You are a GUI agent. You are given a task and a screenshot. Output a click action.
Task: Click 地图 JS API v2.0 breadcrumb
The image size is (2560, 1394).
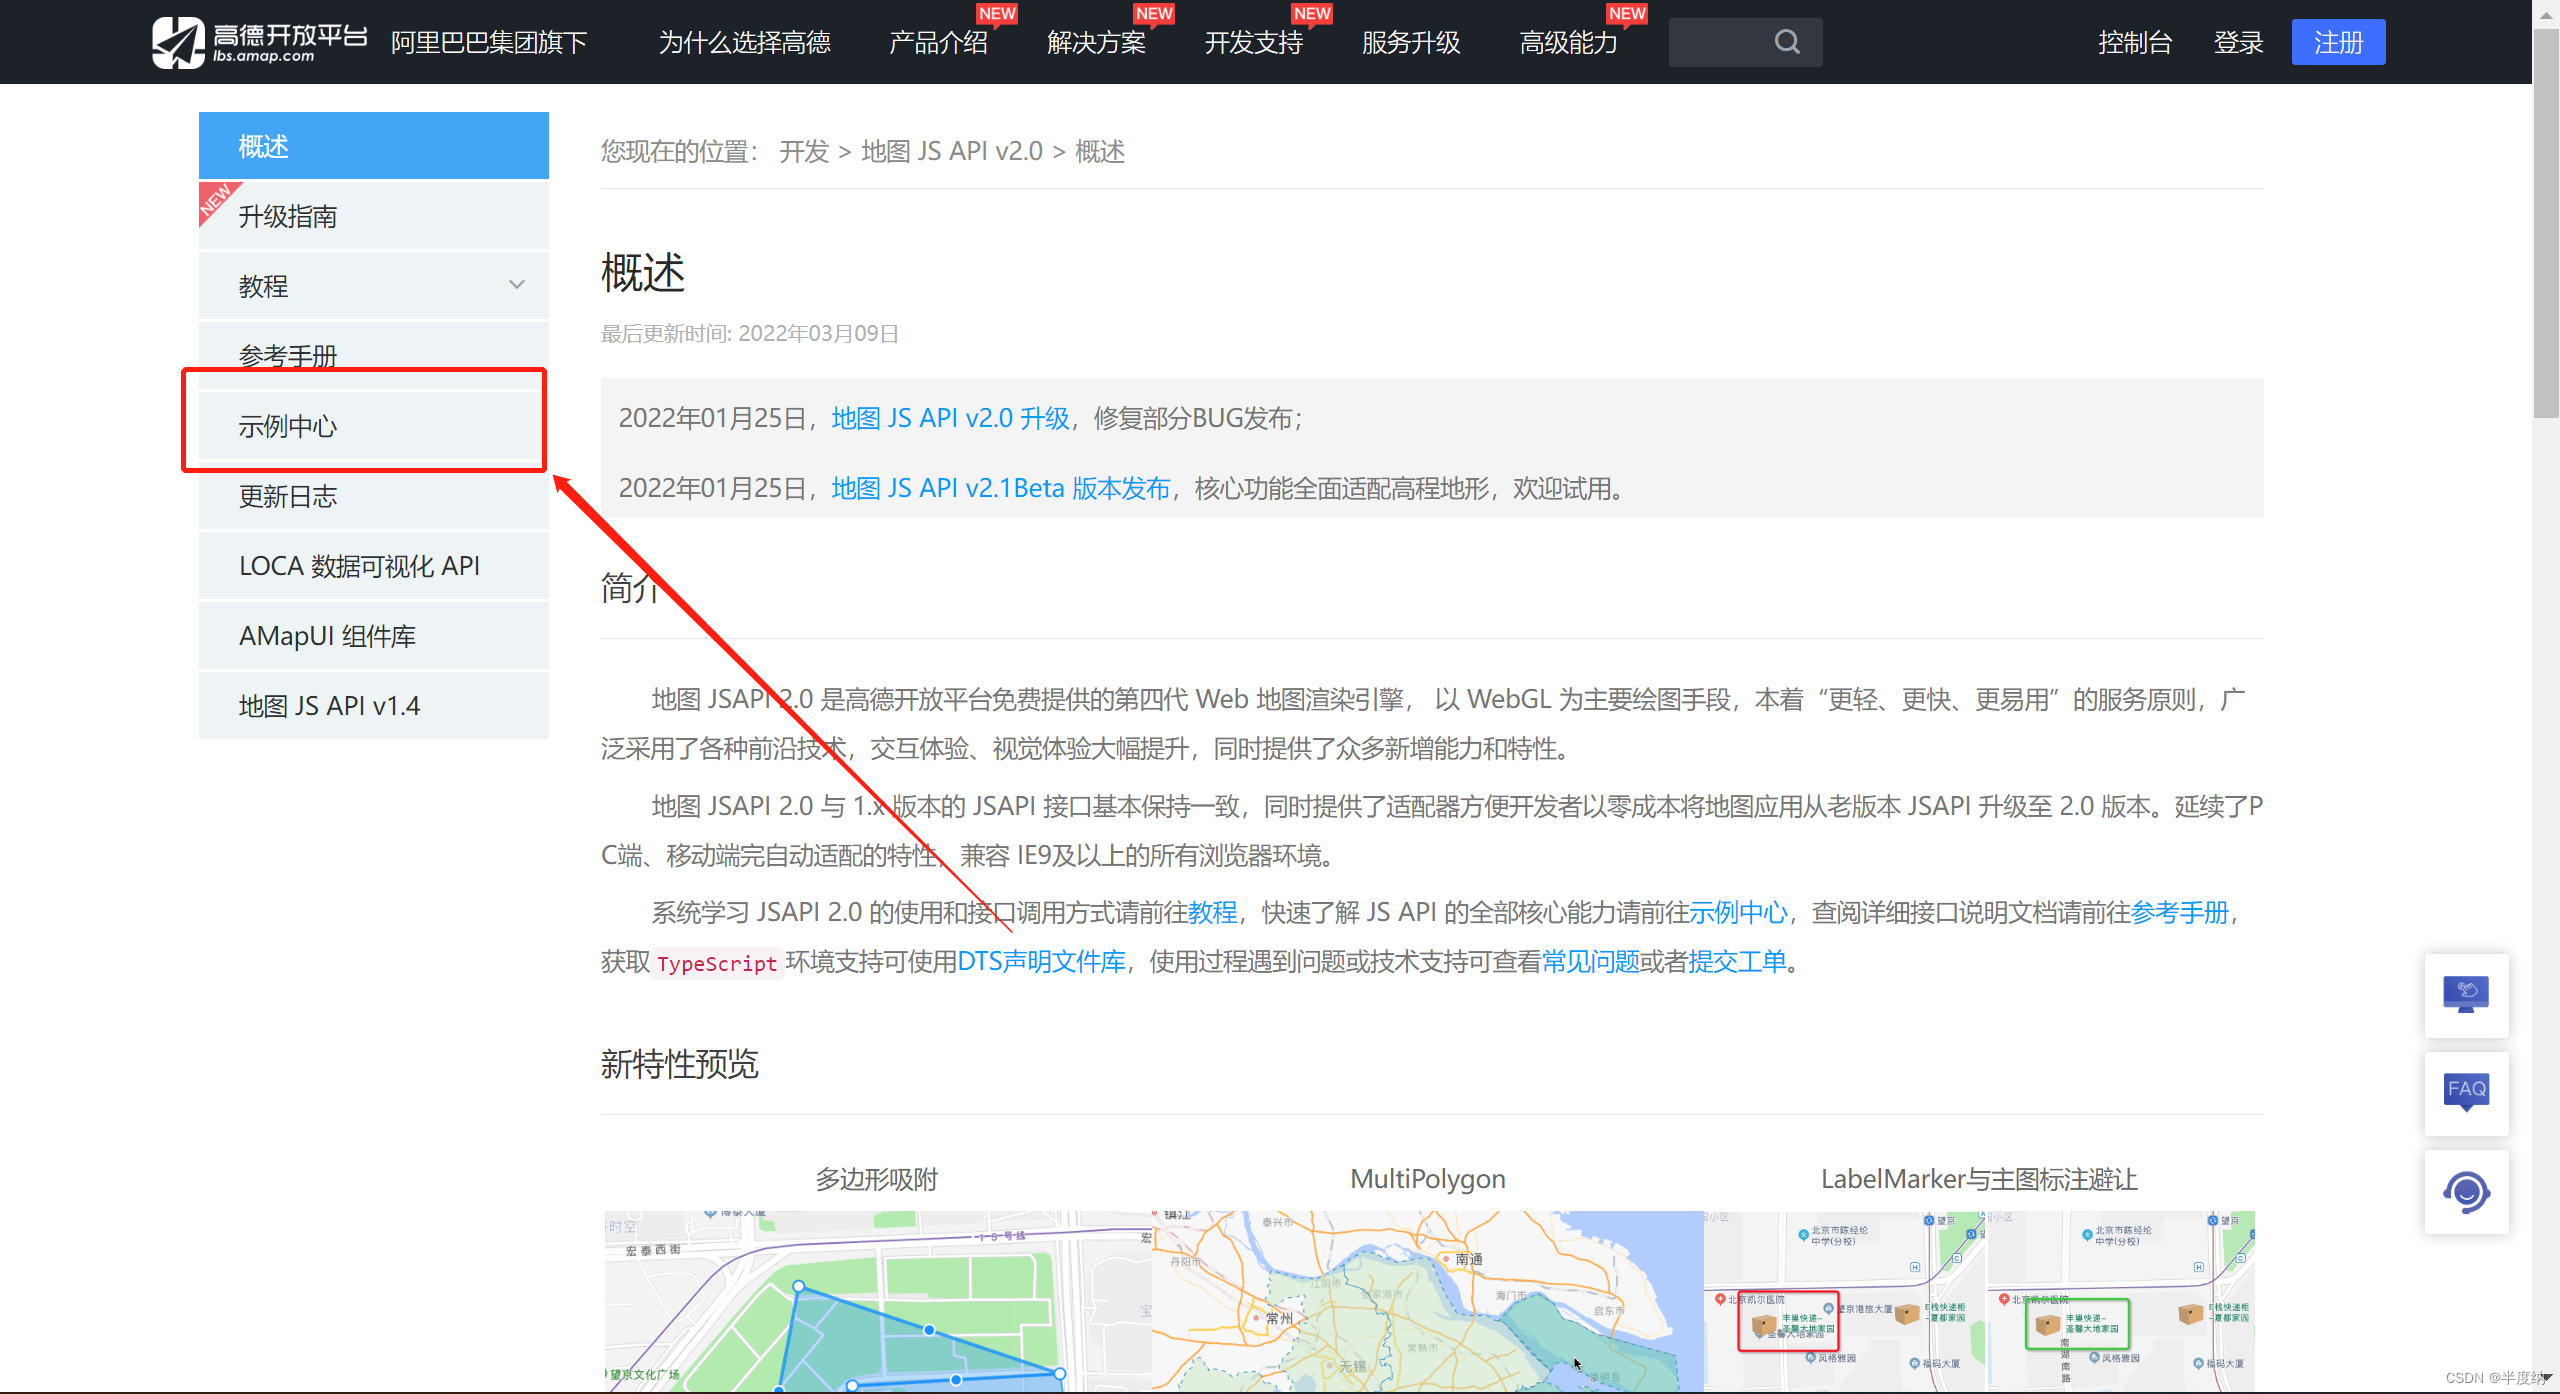[x=952, y=151]
